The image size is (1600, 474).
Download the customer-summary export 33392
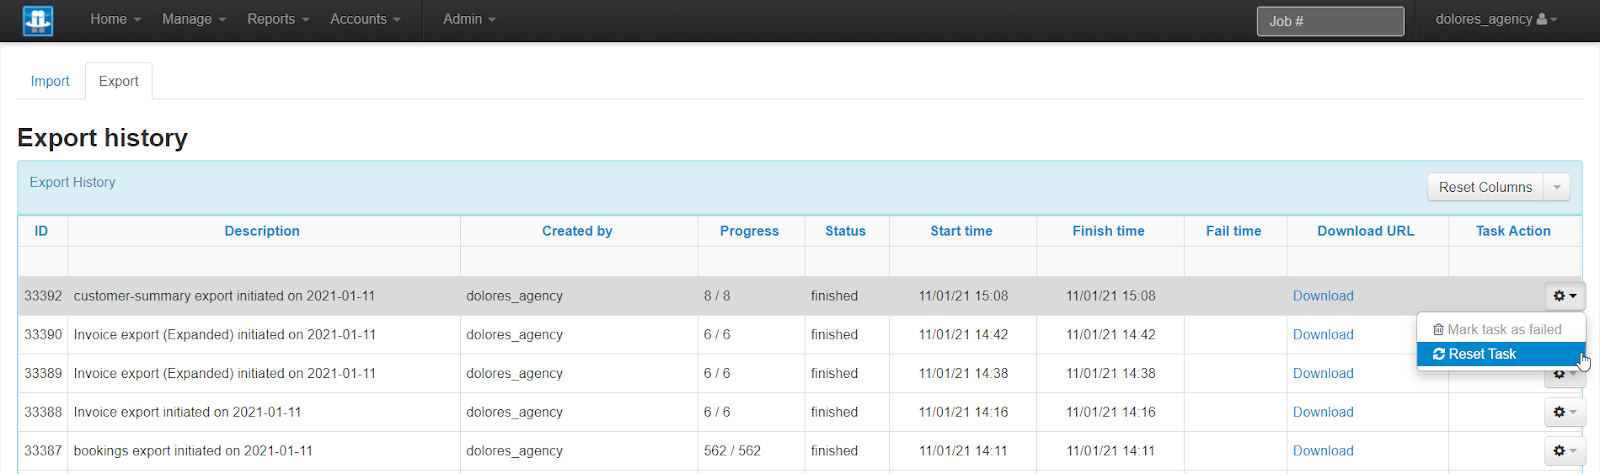(1322, 296)
